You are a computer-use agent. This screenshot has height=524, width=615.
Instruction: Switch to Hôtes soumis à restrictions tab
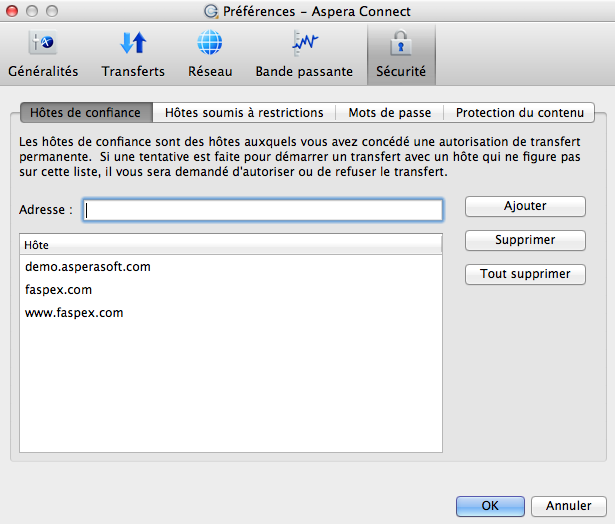(x=244, y=113)
